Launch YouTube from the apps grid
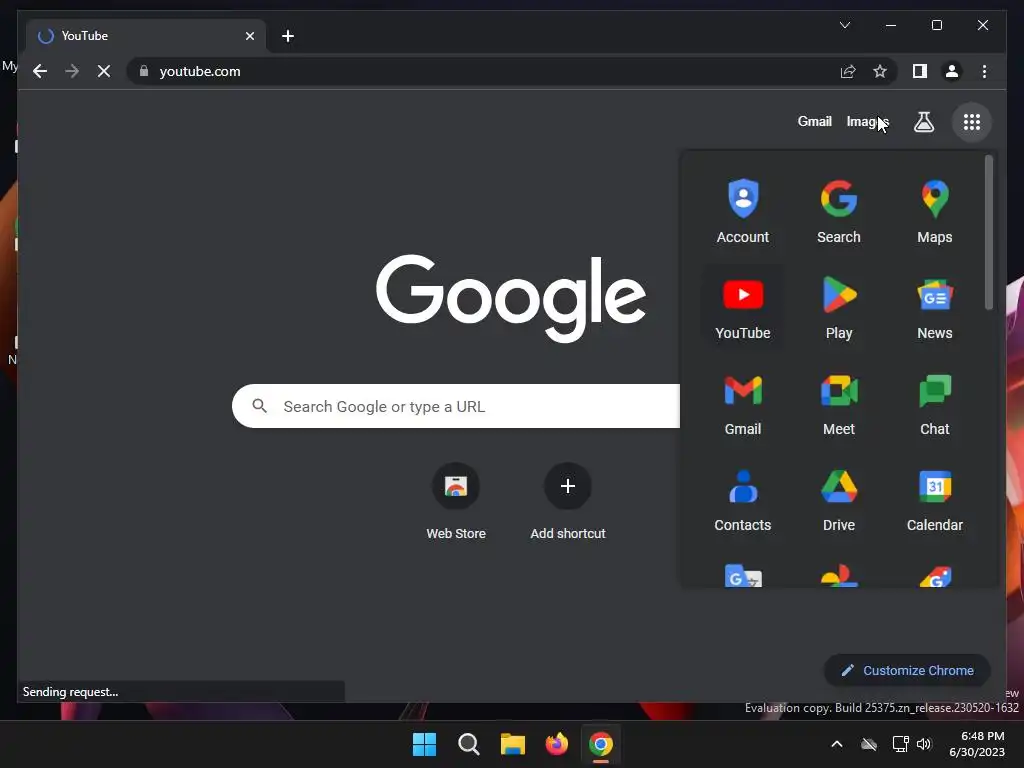 pyautogui.click(x=743, y=307)
